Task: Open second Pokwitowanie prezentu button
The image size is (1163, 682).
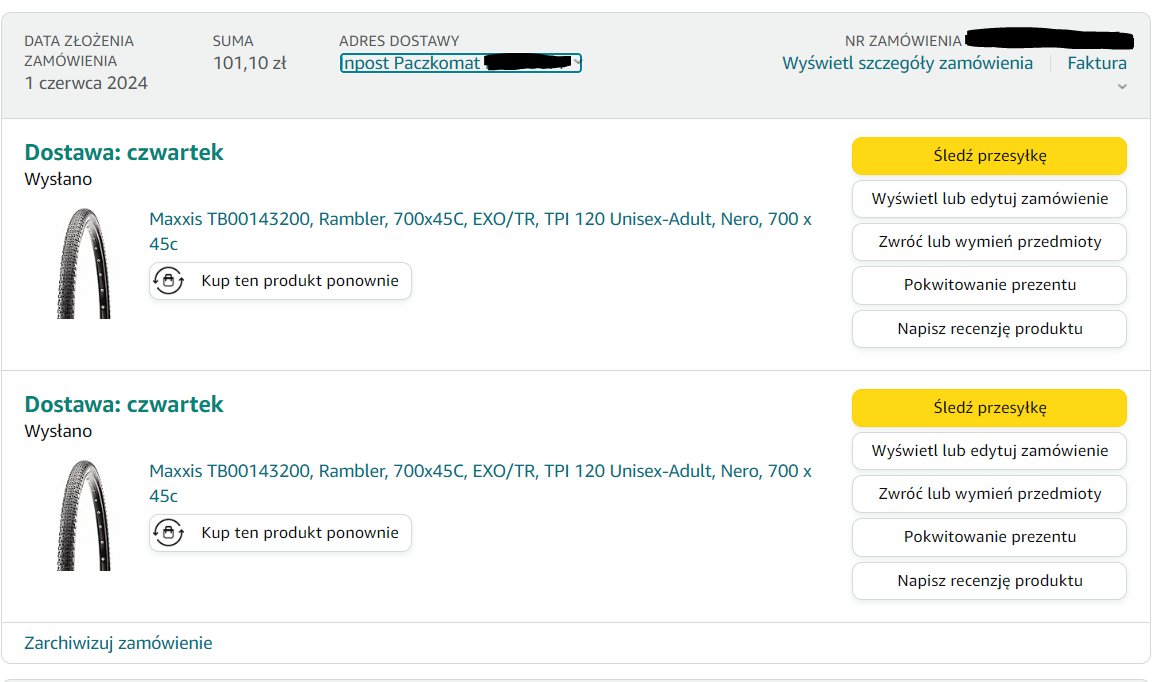Action: coord(989,537)
